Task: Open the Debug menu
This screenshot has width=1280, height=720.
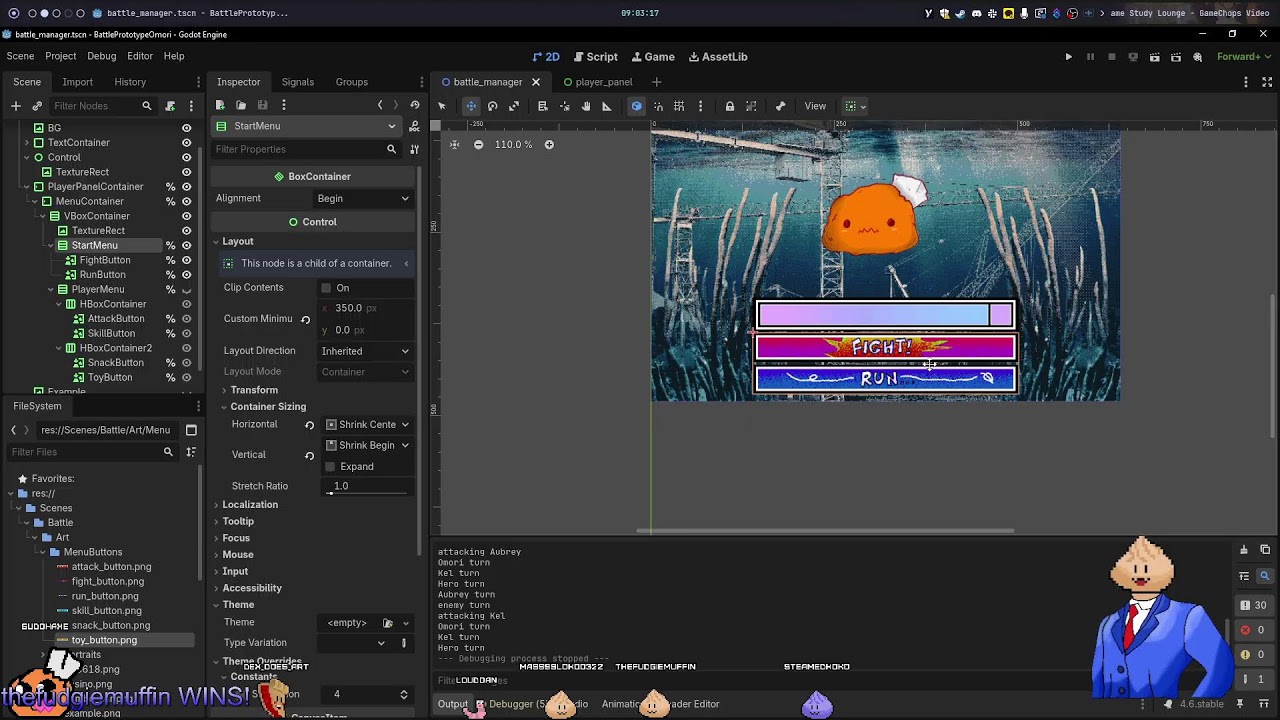Action: tap(101, 56)
